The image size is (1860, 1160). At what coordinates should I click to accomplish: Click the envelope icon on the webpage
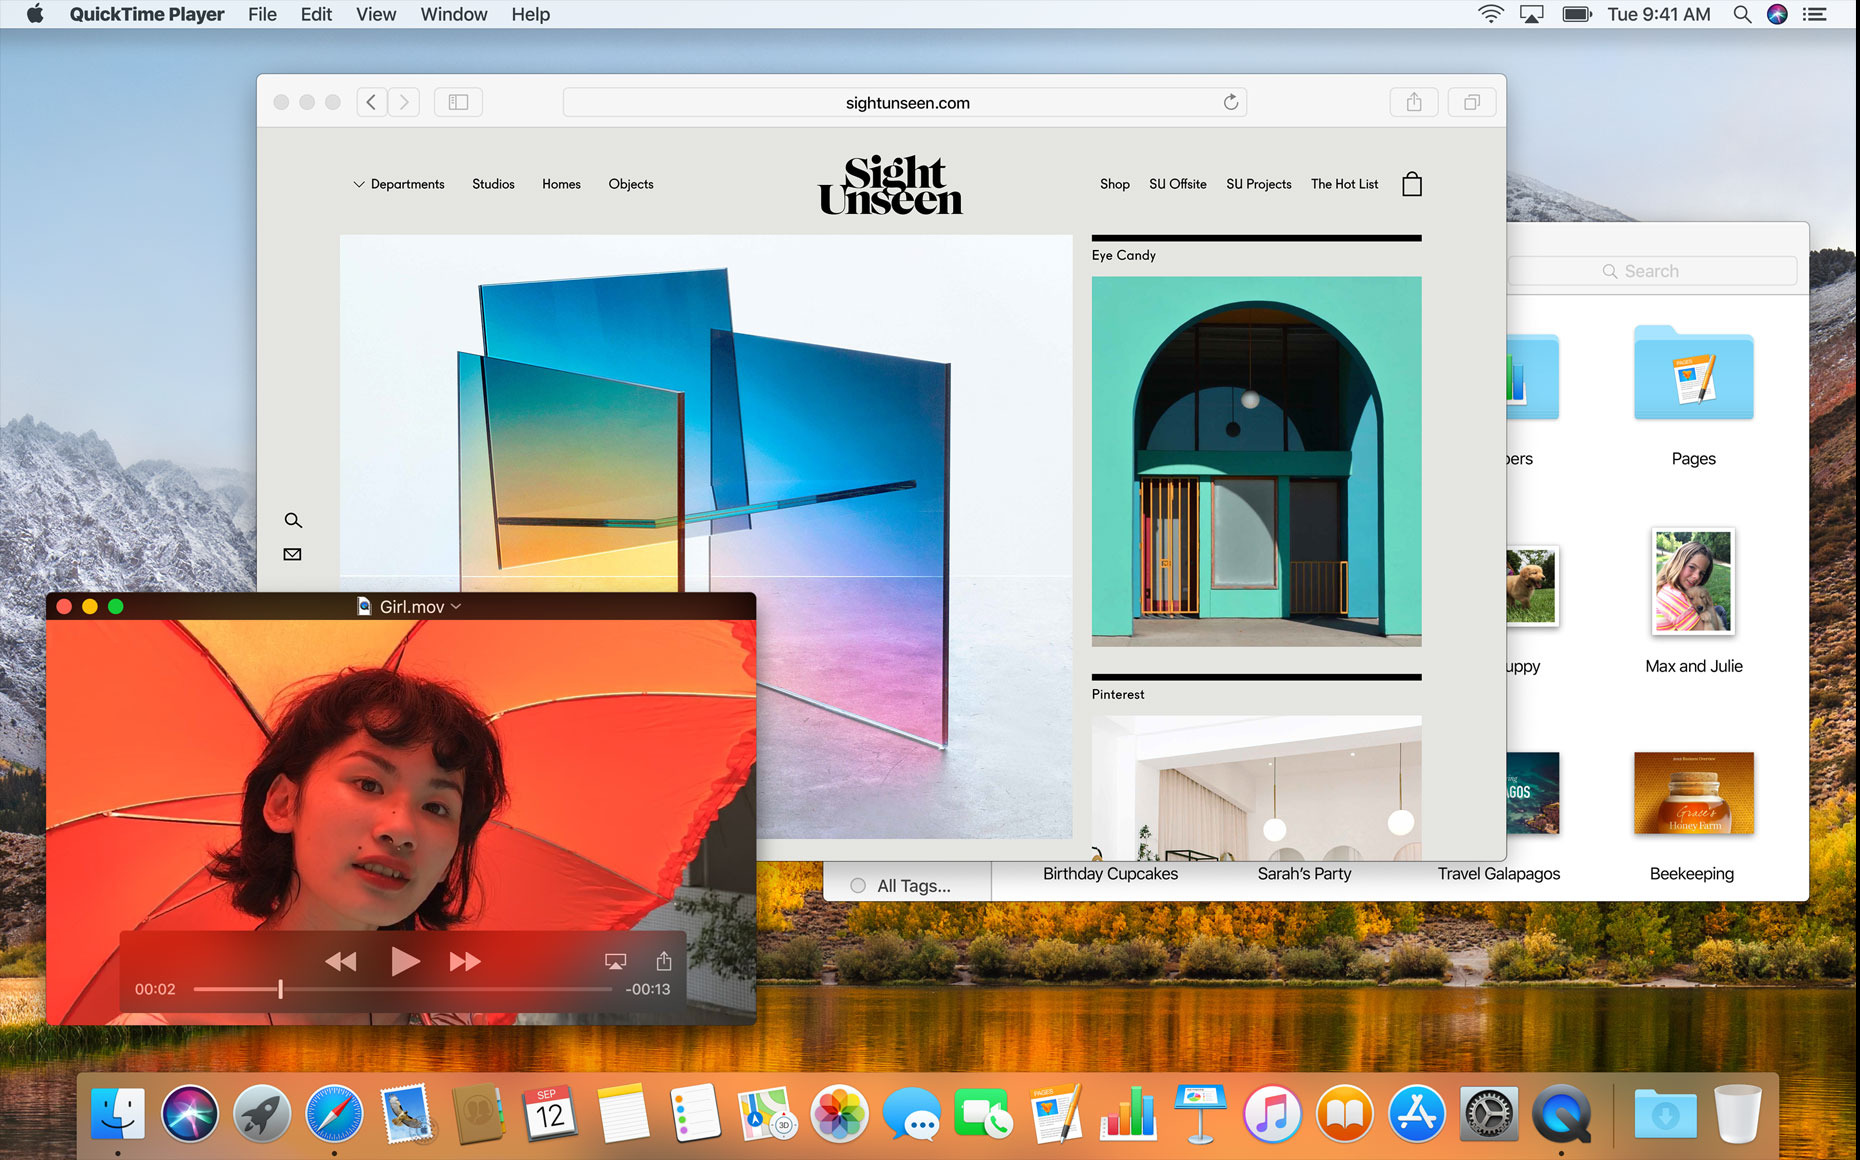point(292,554)
